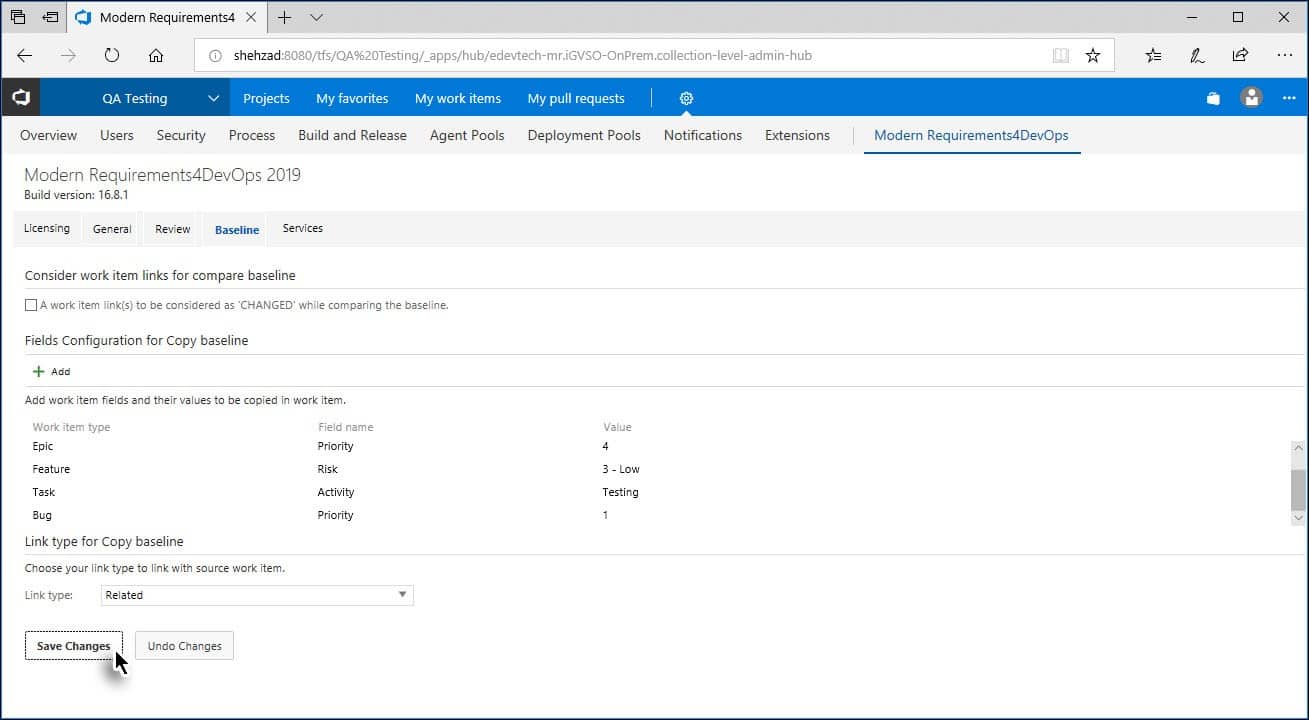Screen dimensions: 1309x720
Task: Select the Feature row in fields list
Action: (657, 469)
